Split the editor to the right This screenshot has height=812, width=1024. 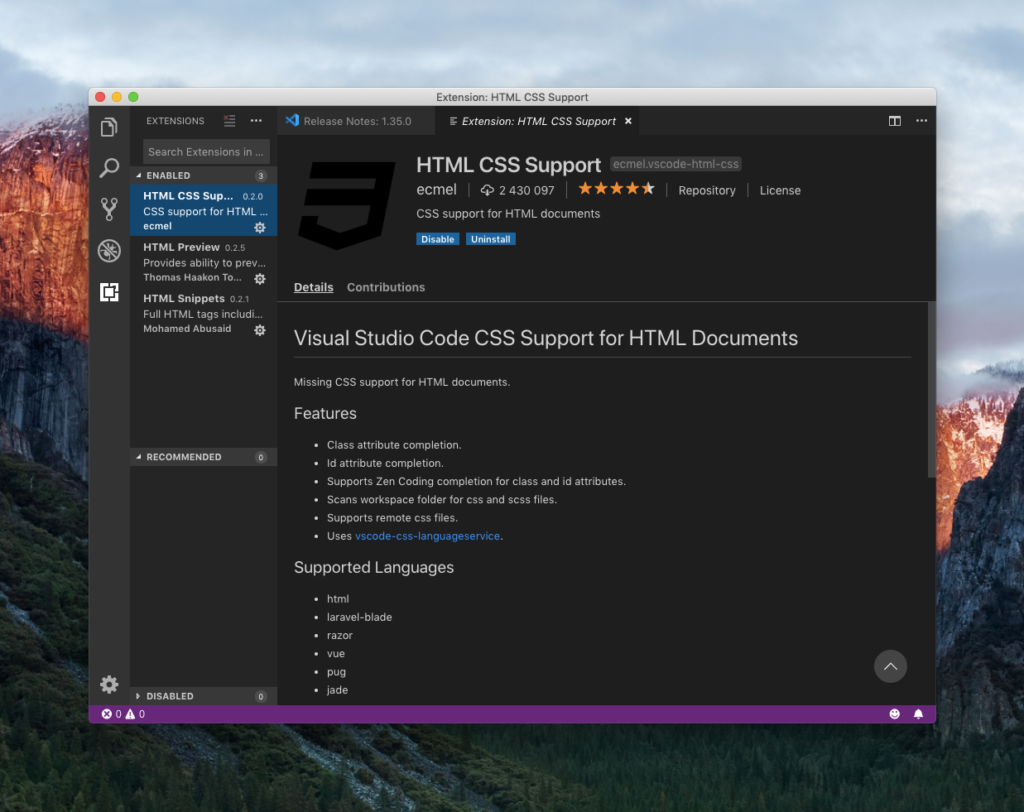tap(895, 121)
